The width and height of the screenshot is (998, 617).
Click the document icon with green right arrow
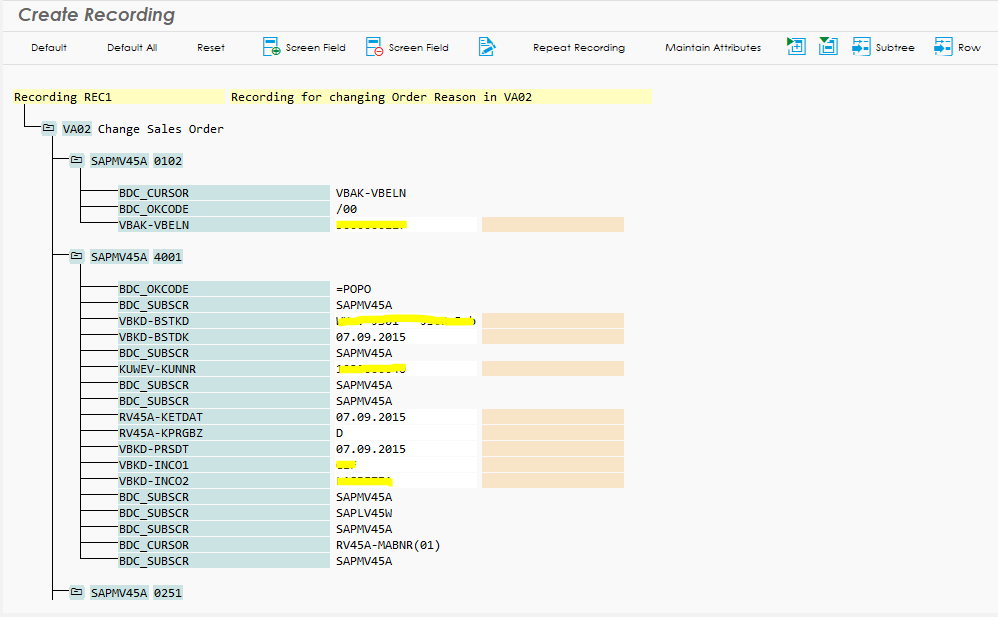pos(796,46)
